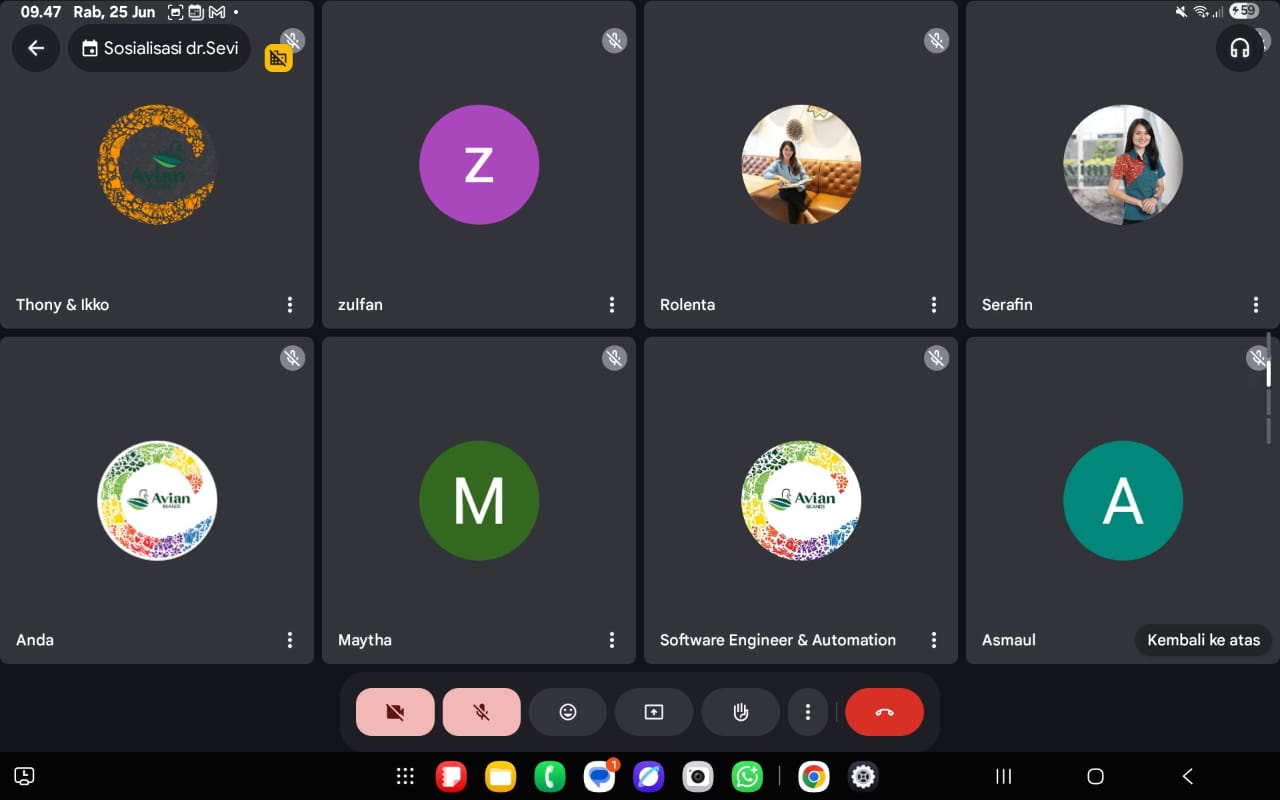Click the vertical scrollbar on the right edge
The image size is (1280, 800).
[x=1269, y=385]
